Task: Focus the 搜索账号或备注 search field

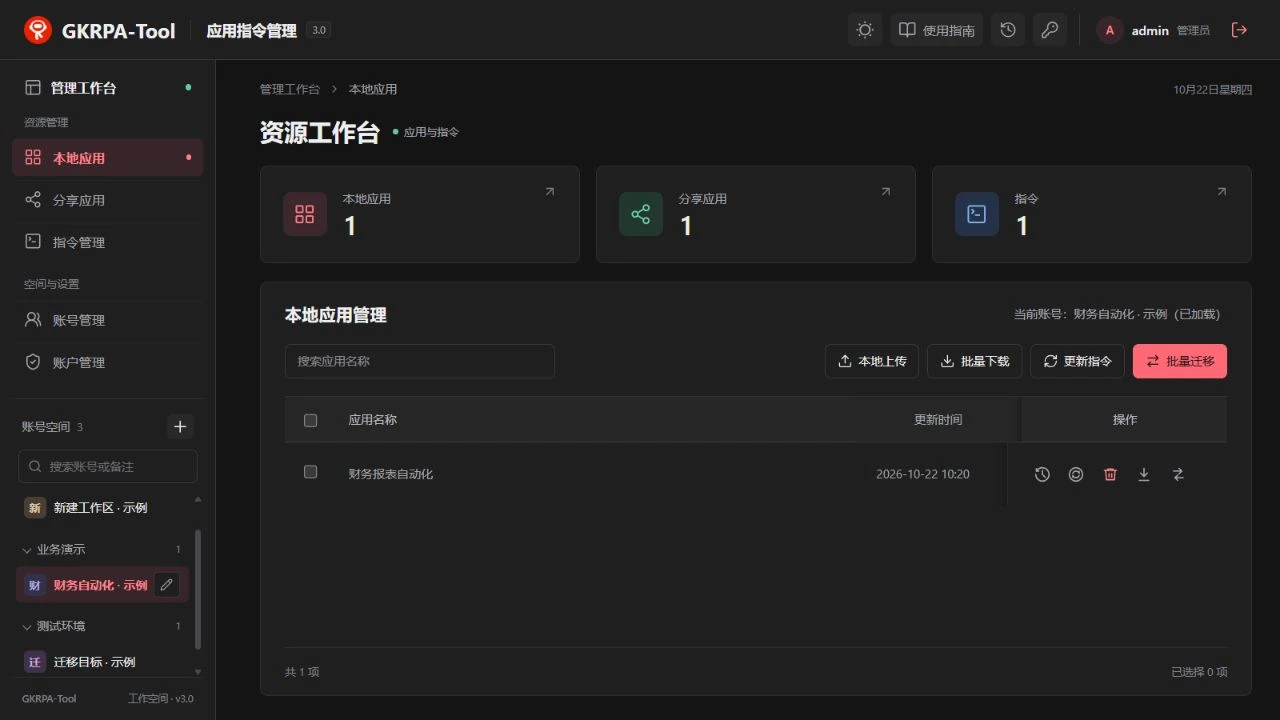Action: [108, 466]
